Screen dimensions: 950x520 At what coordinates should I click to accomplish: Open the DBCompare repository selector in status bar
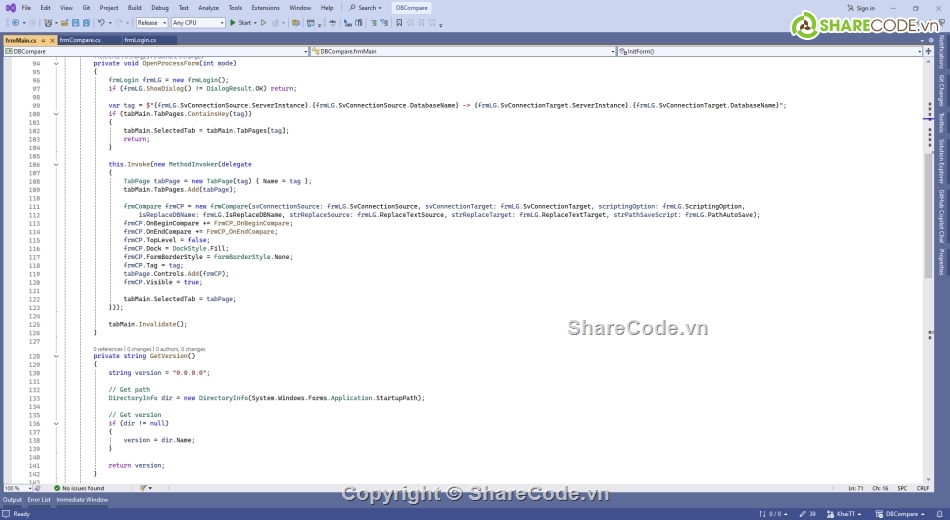tap(900, 514)
